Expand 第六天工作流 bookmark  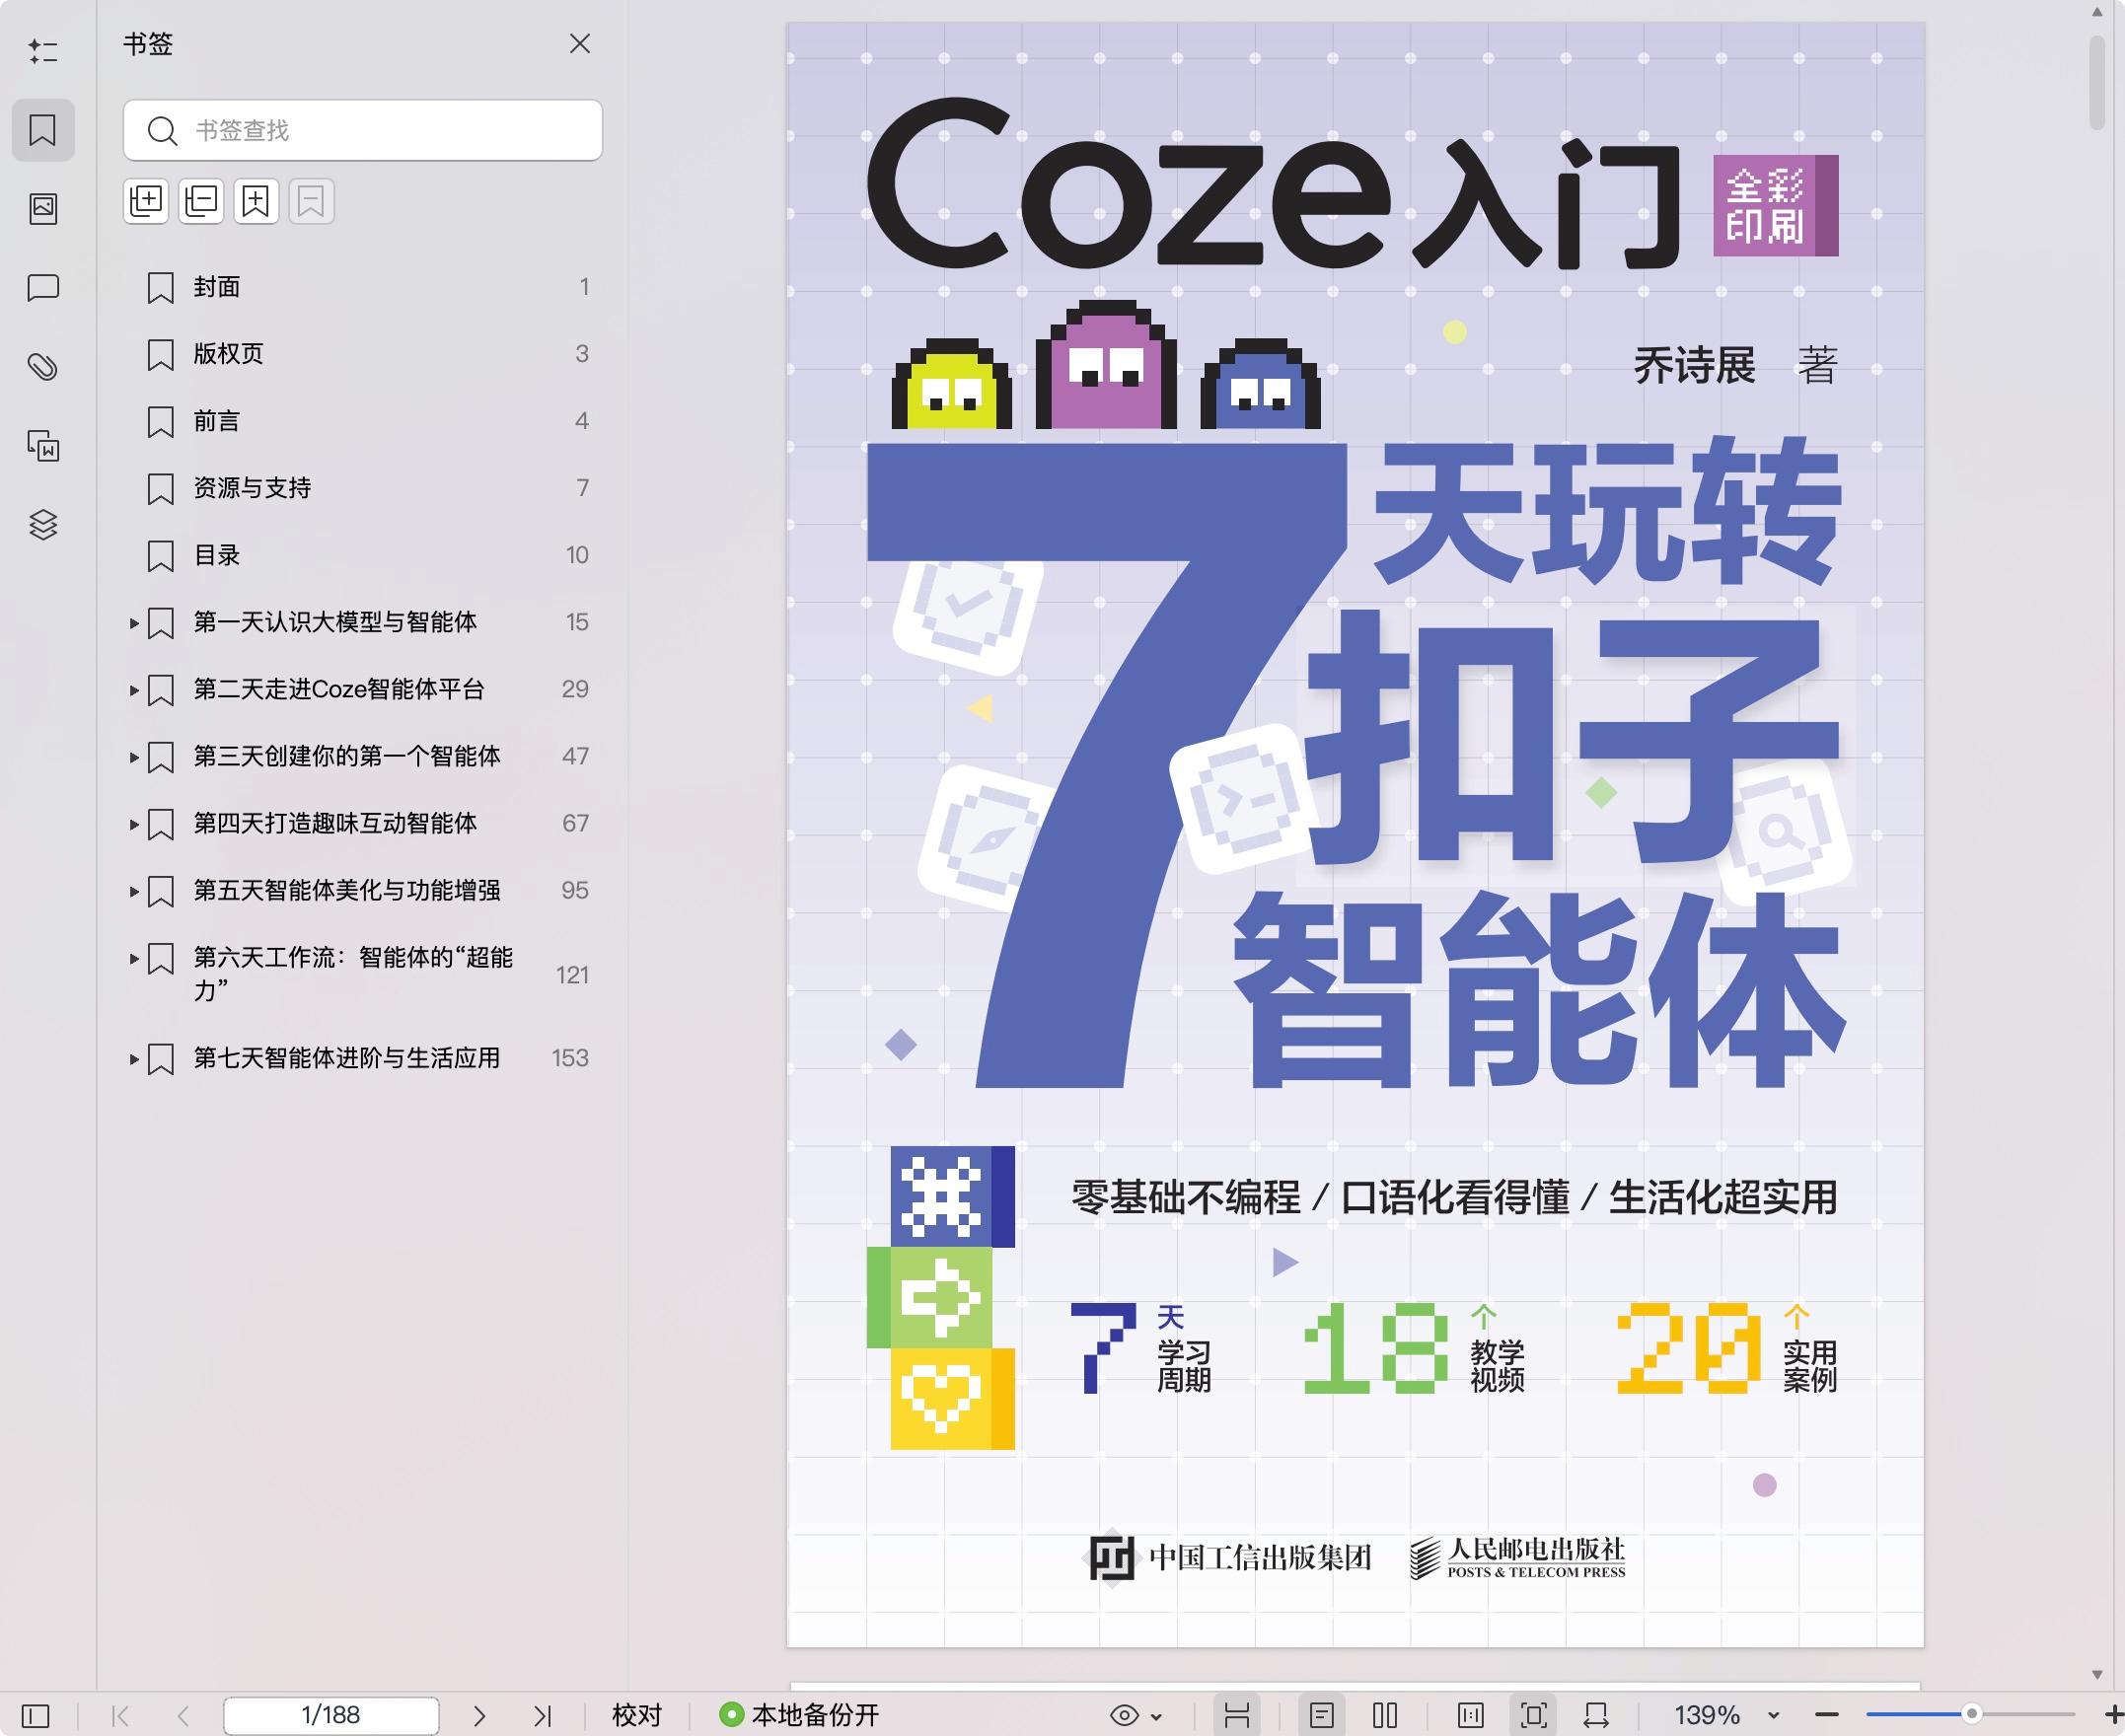pos(134,958)
